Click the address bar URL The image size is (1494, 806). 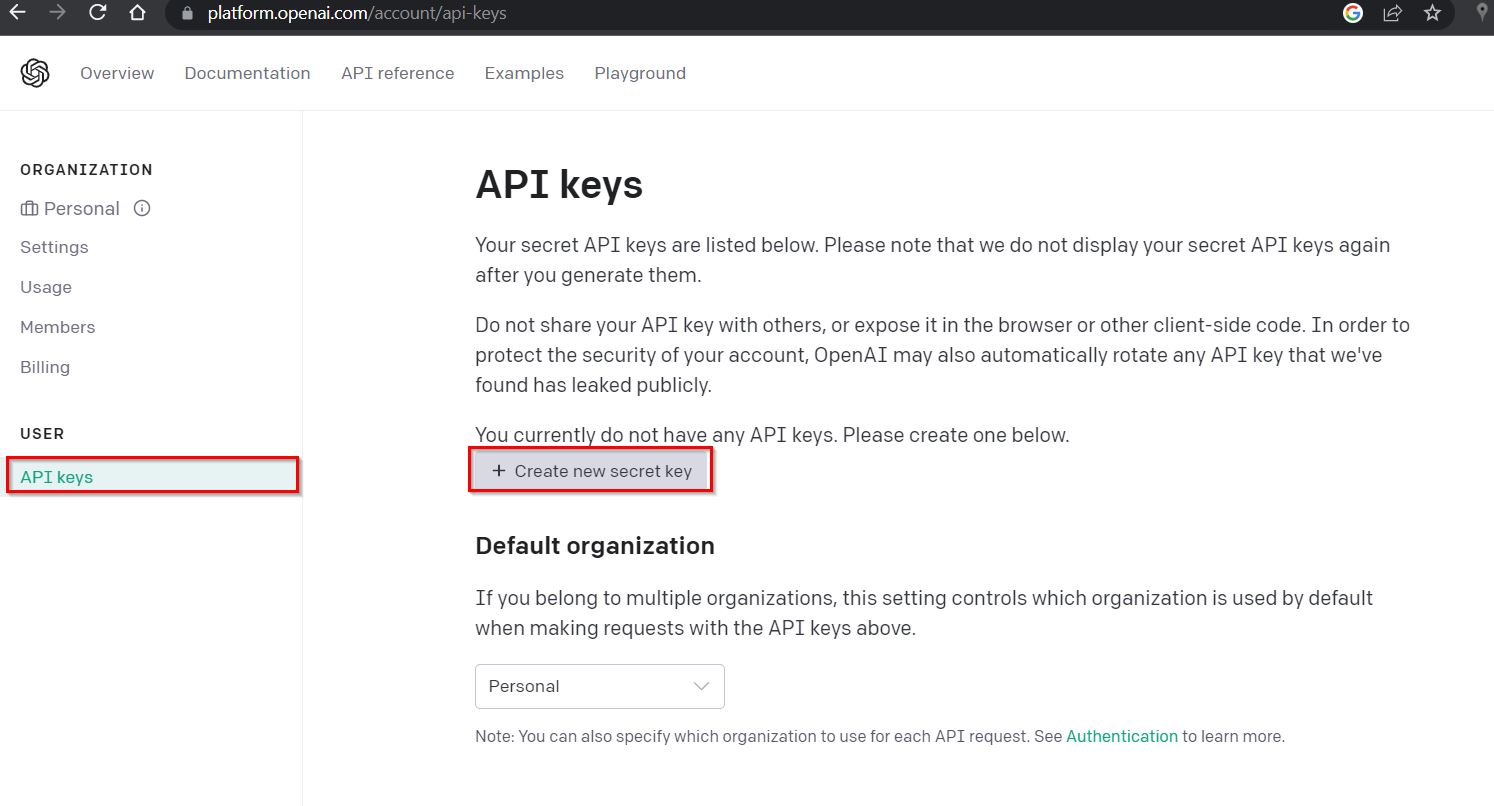357,14
